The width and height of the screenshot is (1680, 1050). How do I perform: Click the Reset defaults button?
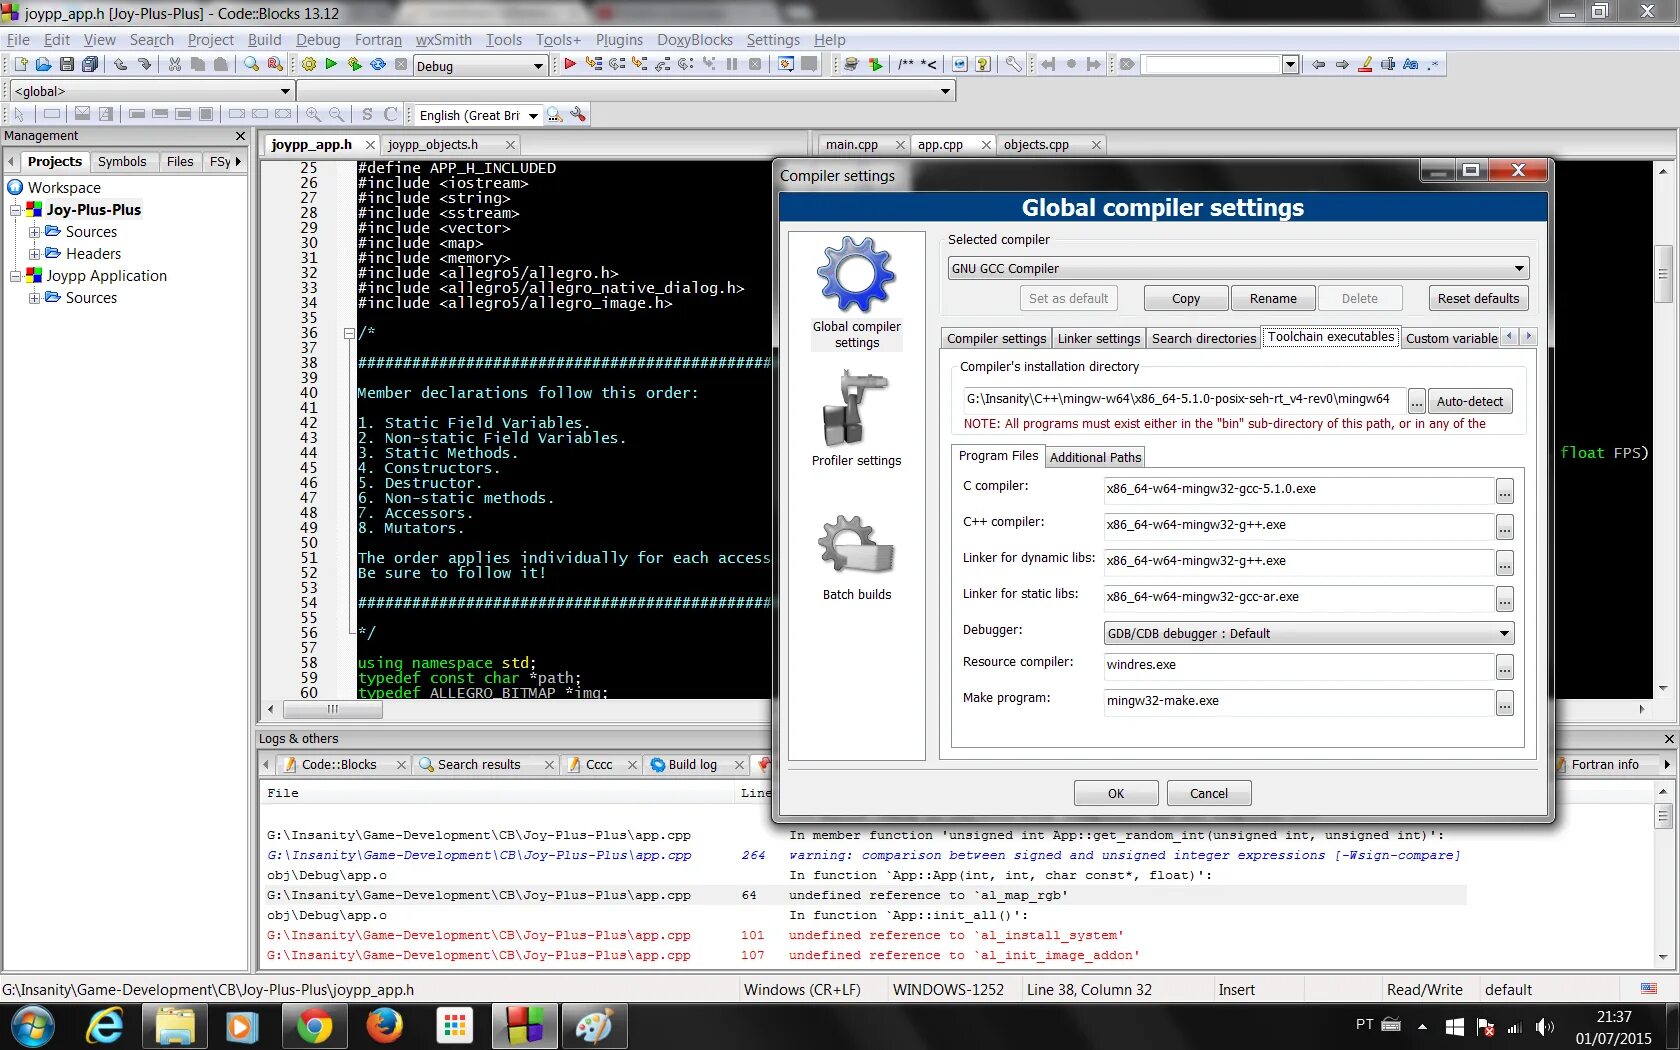tap(1478, 298)
